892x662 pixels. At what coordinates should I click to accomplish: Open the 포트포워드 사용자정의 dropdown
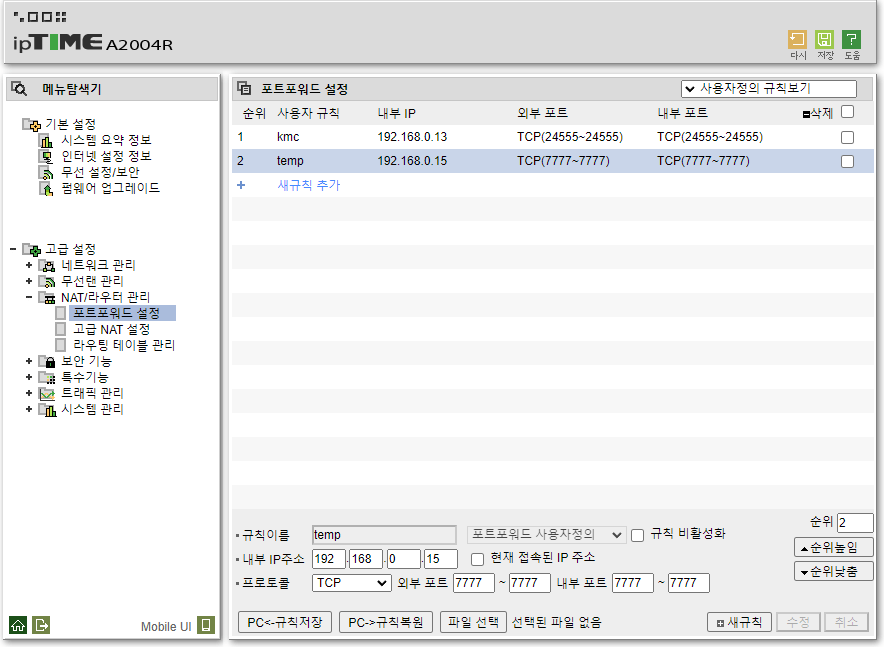[546, 535]
